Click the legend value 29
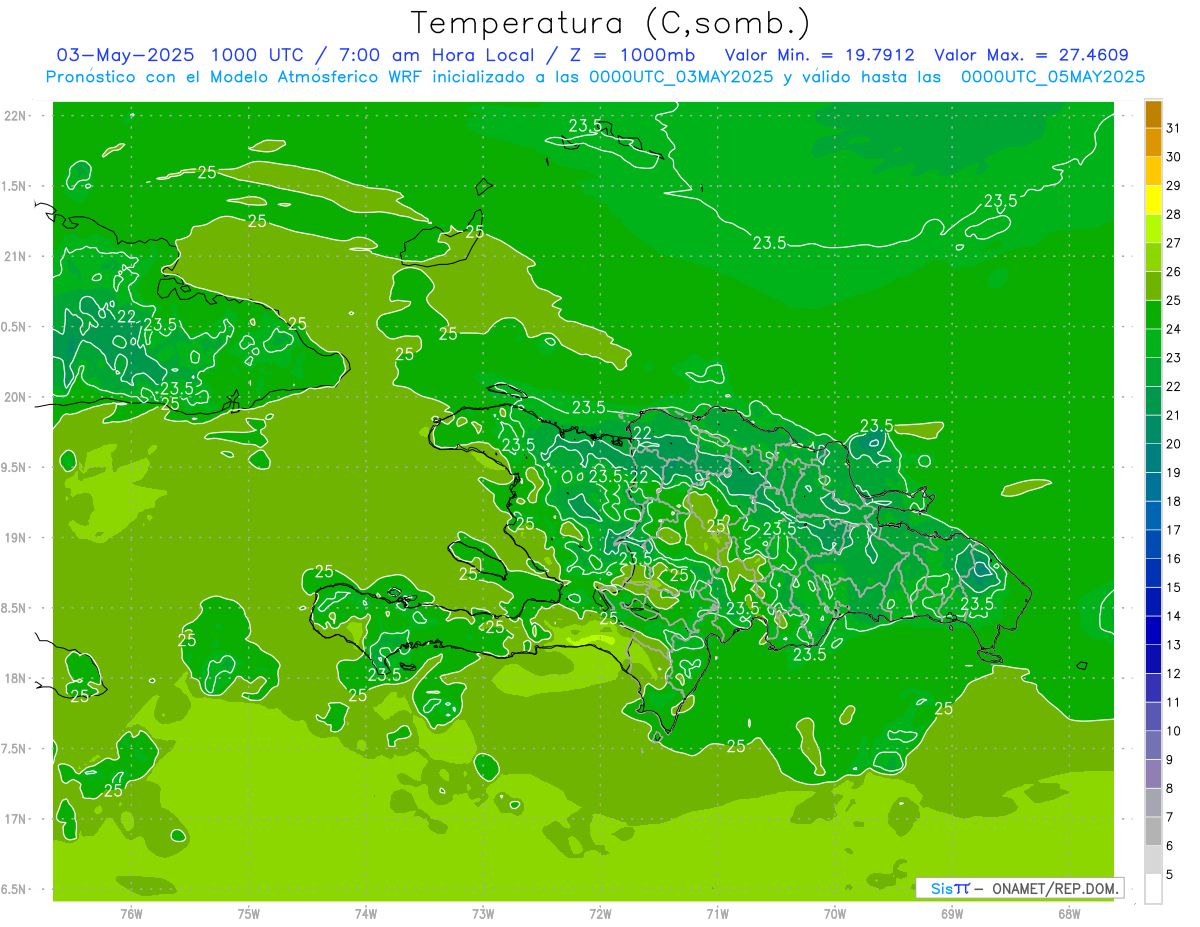 (1173, 185)
